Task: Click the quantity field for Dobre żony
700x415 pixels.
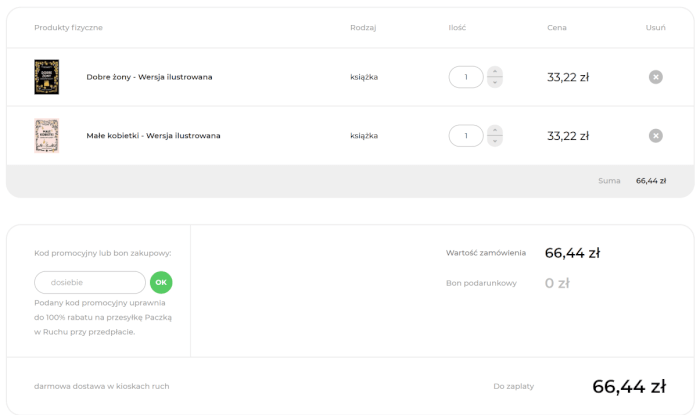Action: 466,77
